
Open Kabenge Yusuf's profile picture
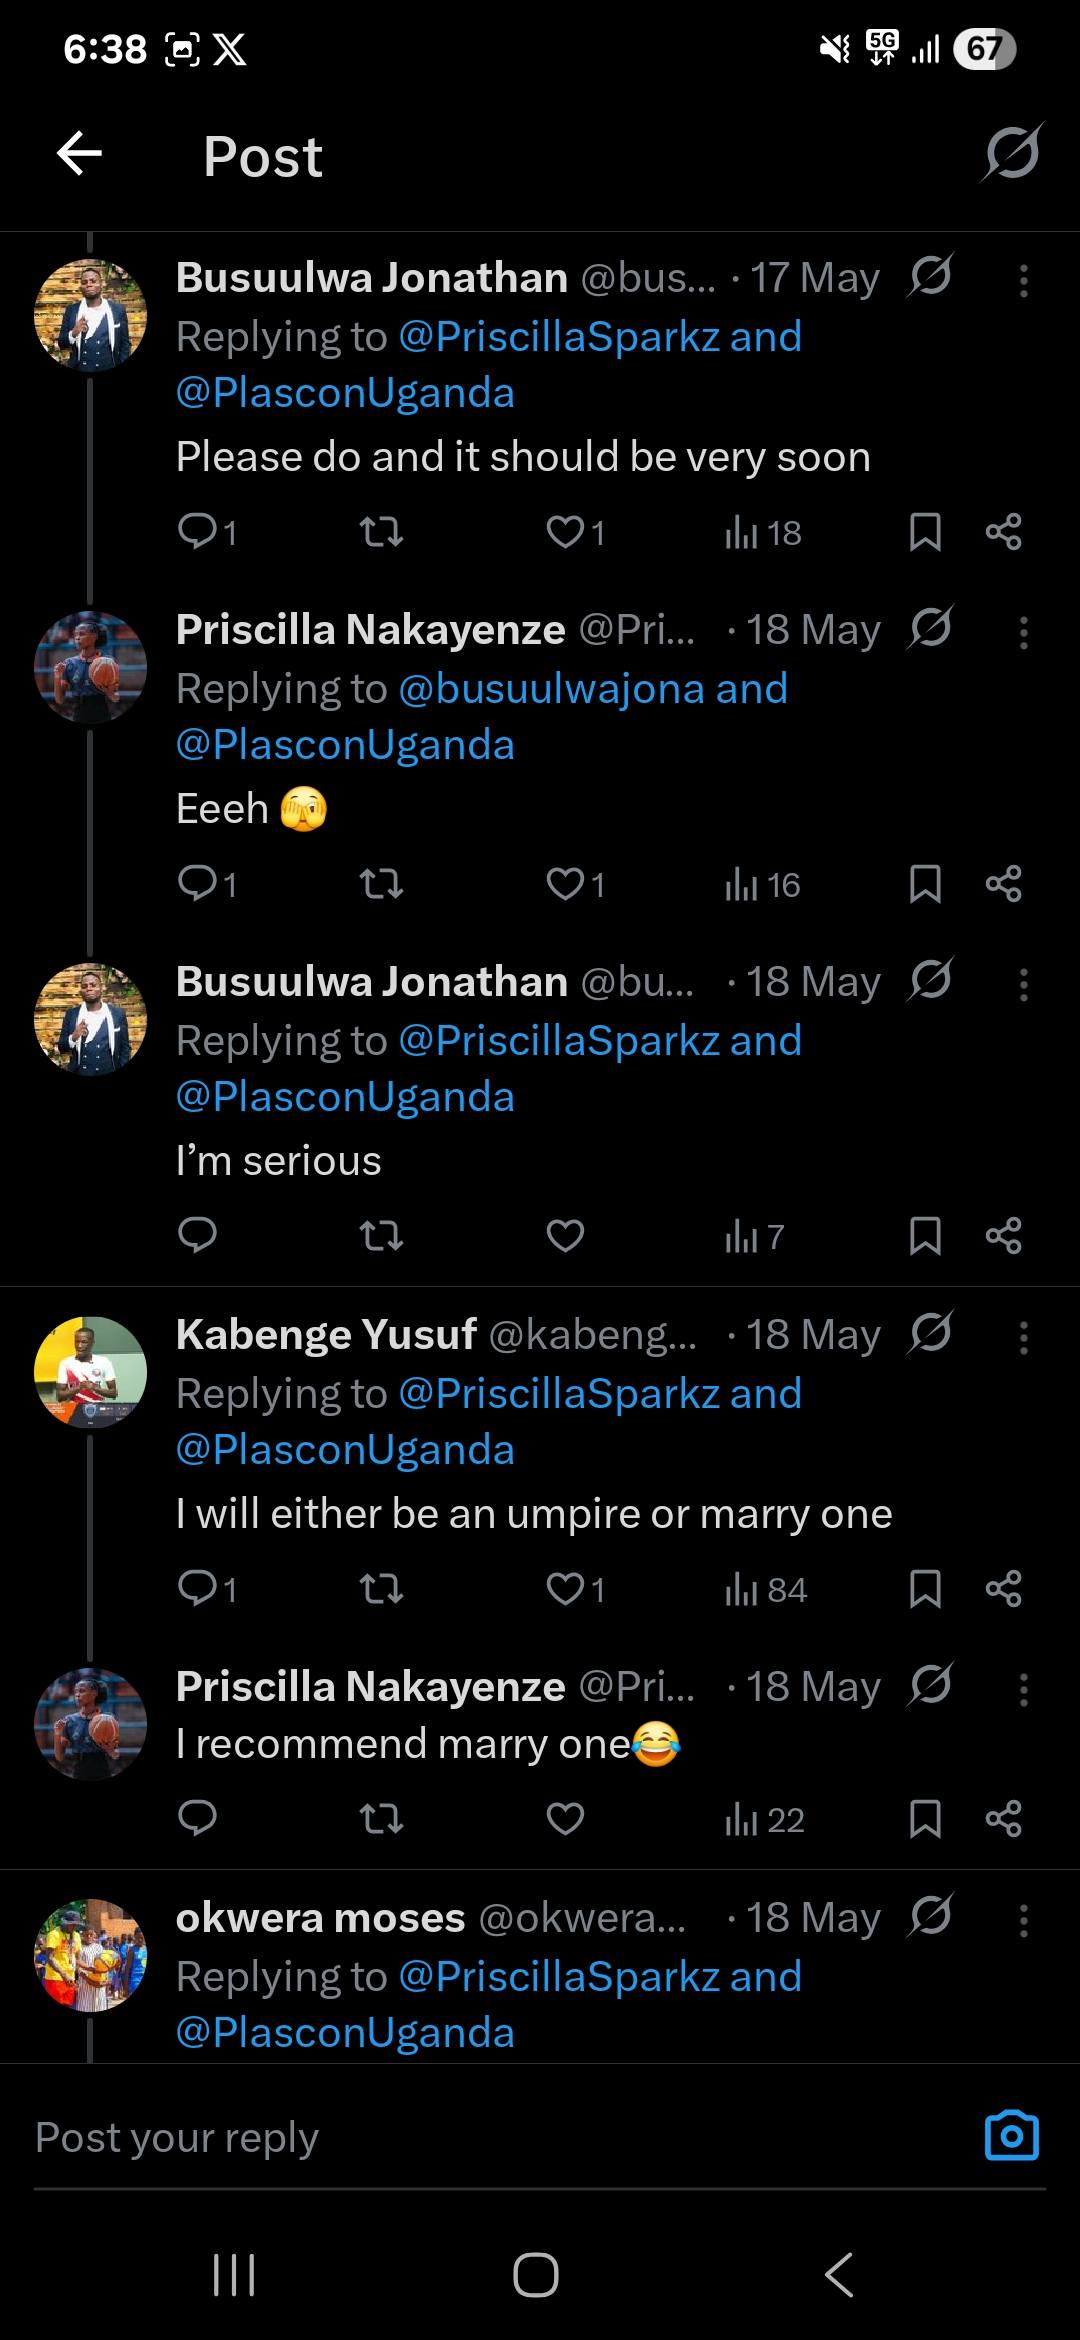[x=90, y=1372]
